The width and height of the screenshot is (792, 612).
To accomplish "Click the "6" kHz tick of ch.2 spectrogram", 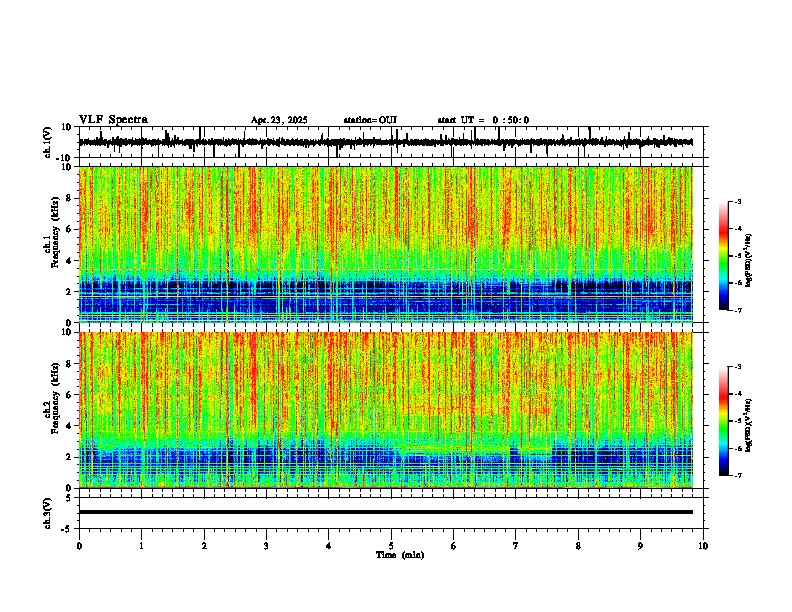I will tap(70, 395).
